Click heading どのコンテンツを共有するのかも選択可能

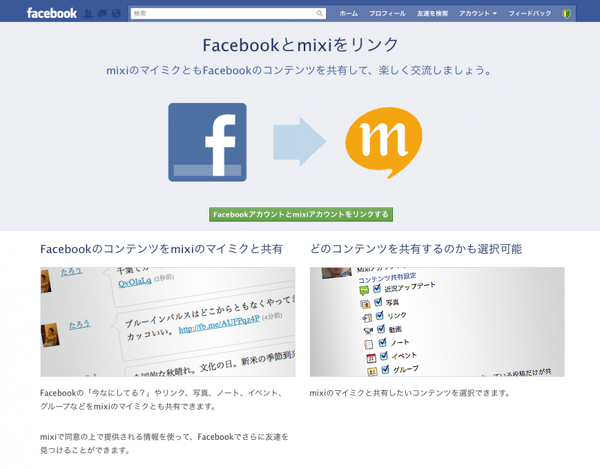pyautogui.click(x=416, y=249)
